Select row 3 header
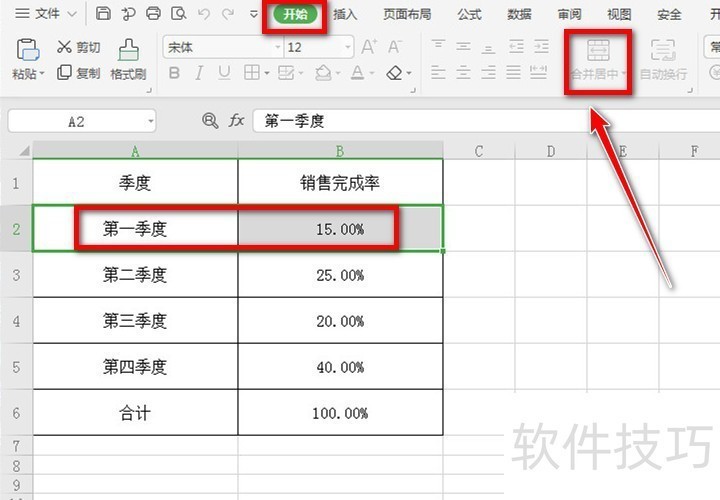 (x=16, y=275)
